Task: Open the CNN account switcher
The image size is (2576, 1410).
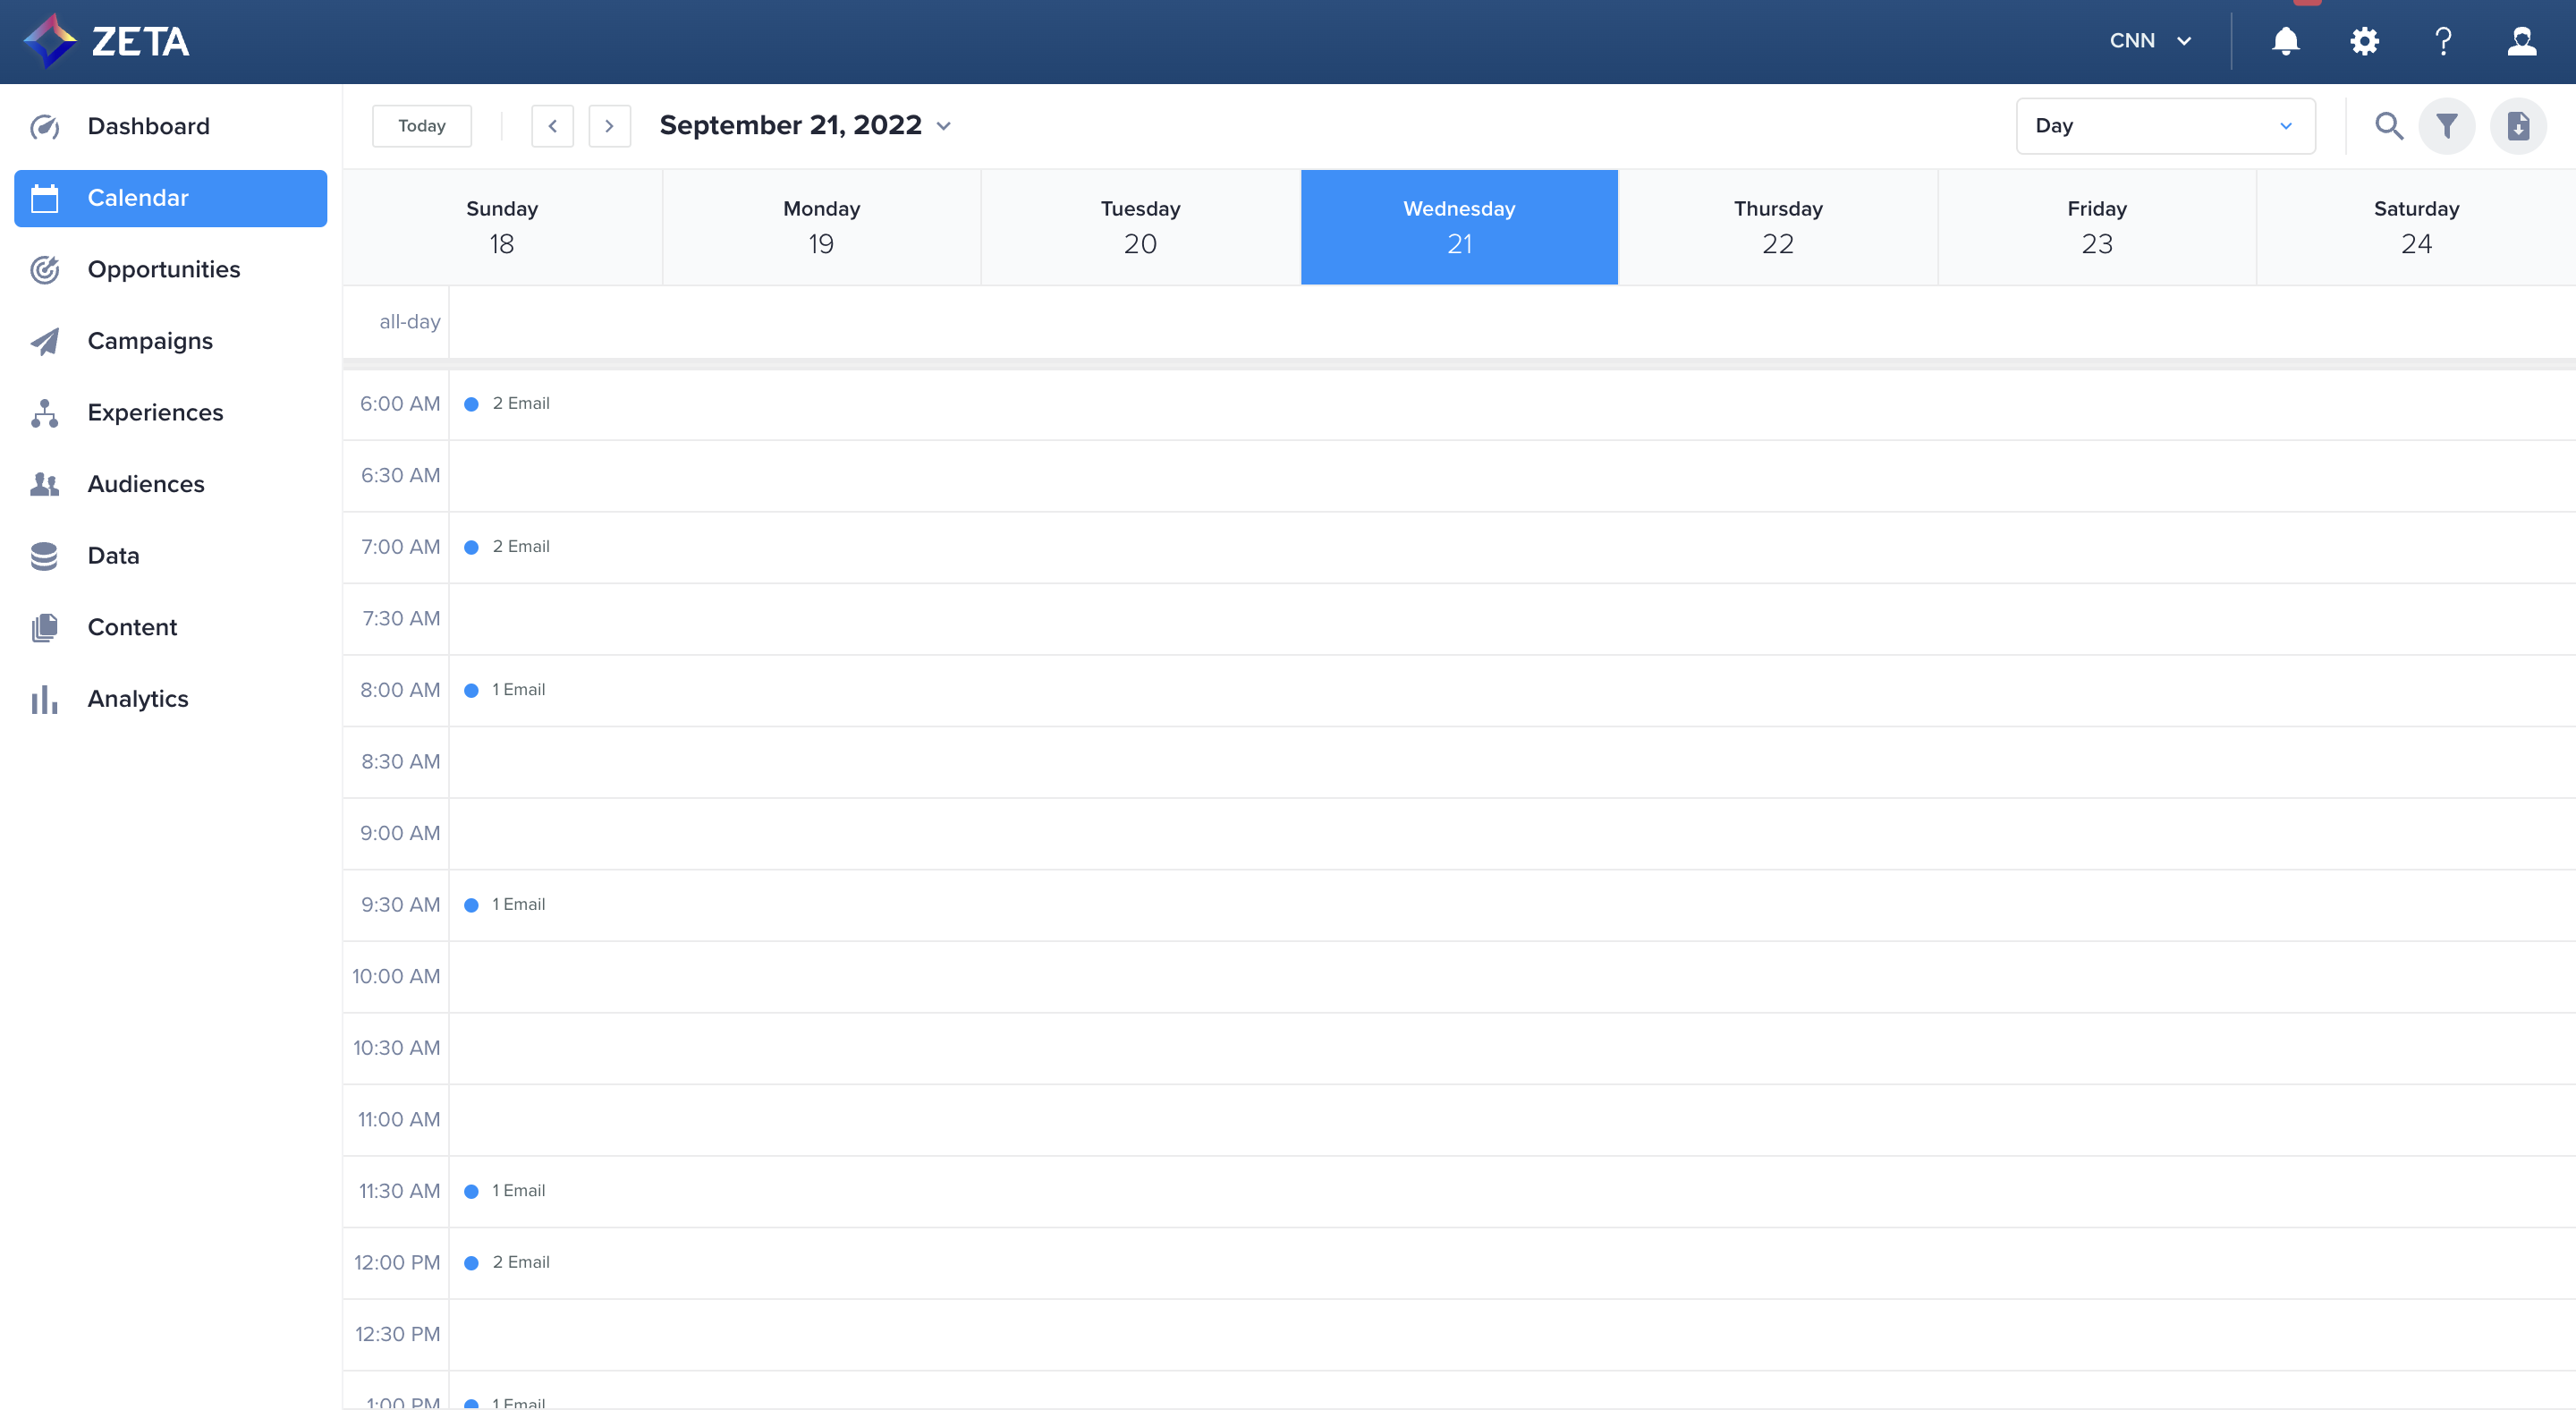Action: click(x=2150, y=41)
